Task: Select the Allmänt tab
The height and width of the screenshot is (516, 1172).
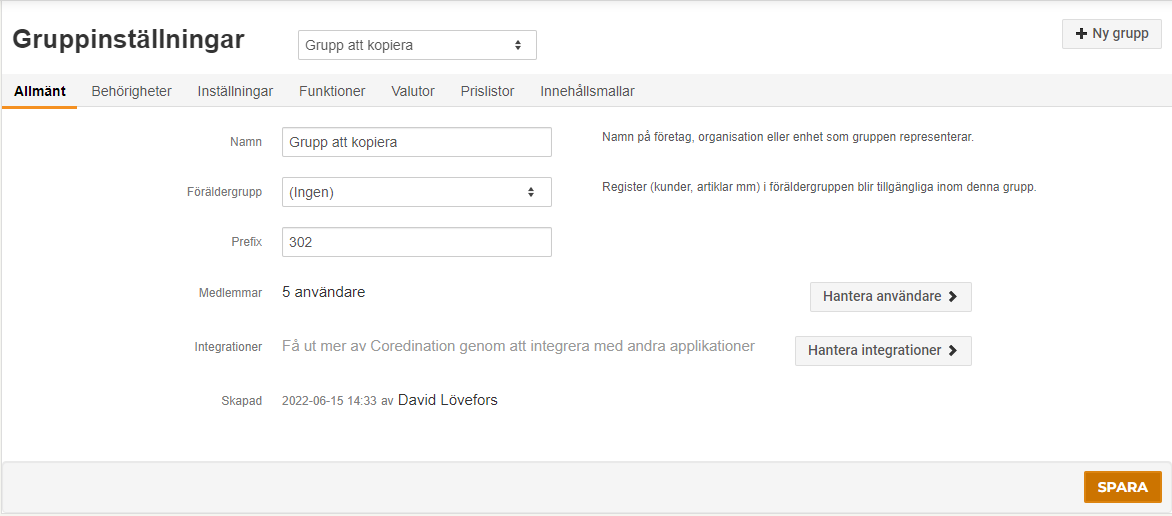Action: coord(40,92)
